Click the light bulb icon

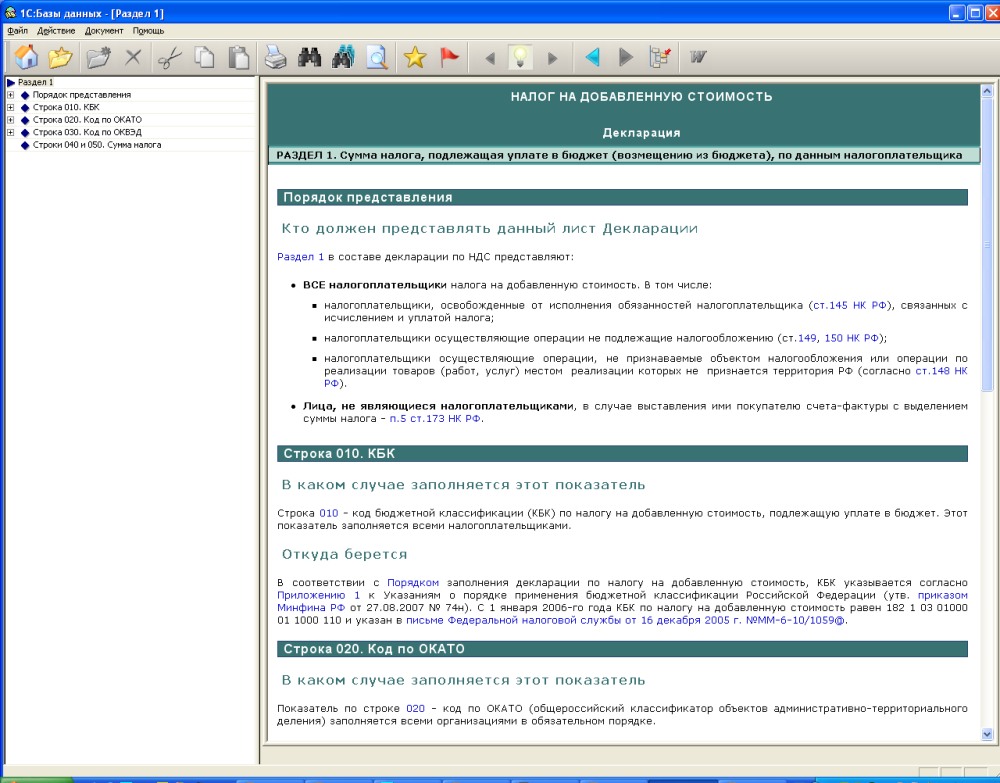click(x=519, y=58)
